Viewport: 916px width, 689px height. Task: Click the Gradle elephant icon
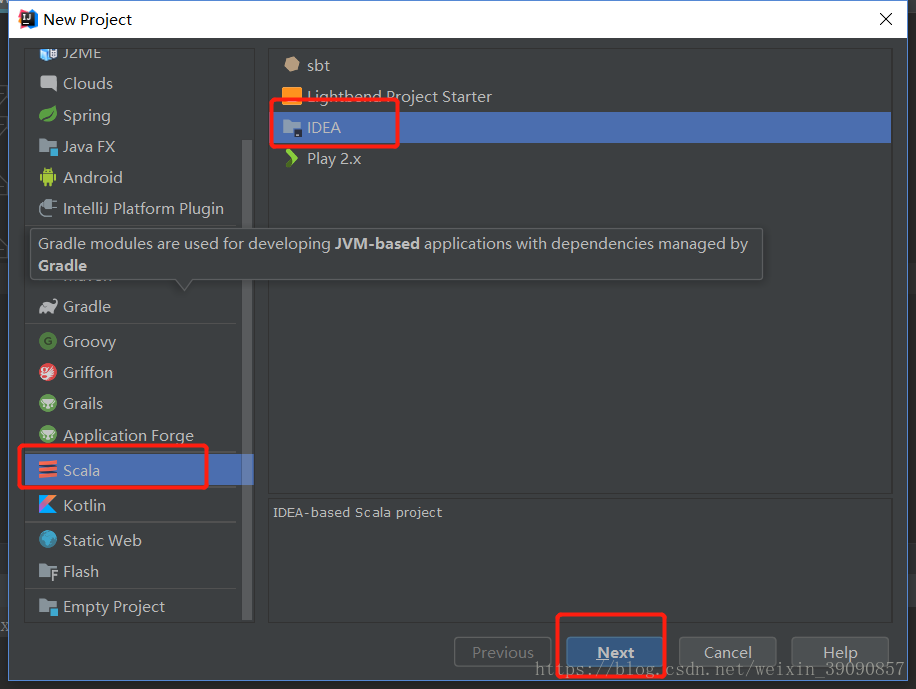tap(48, 306)
